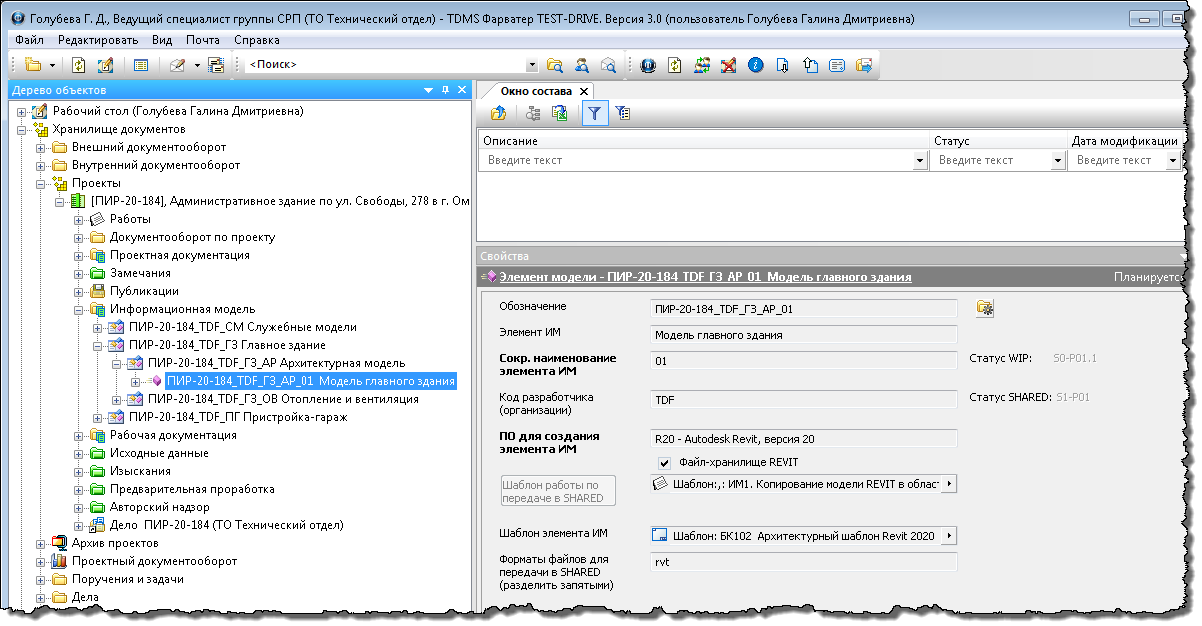Click the pin icon on Дерево объектов panel

(446, 90)
